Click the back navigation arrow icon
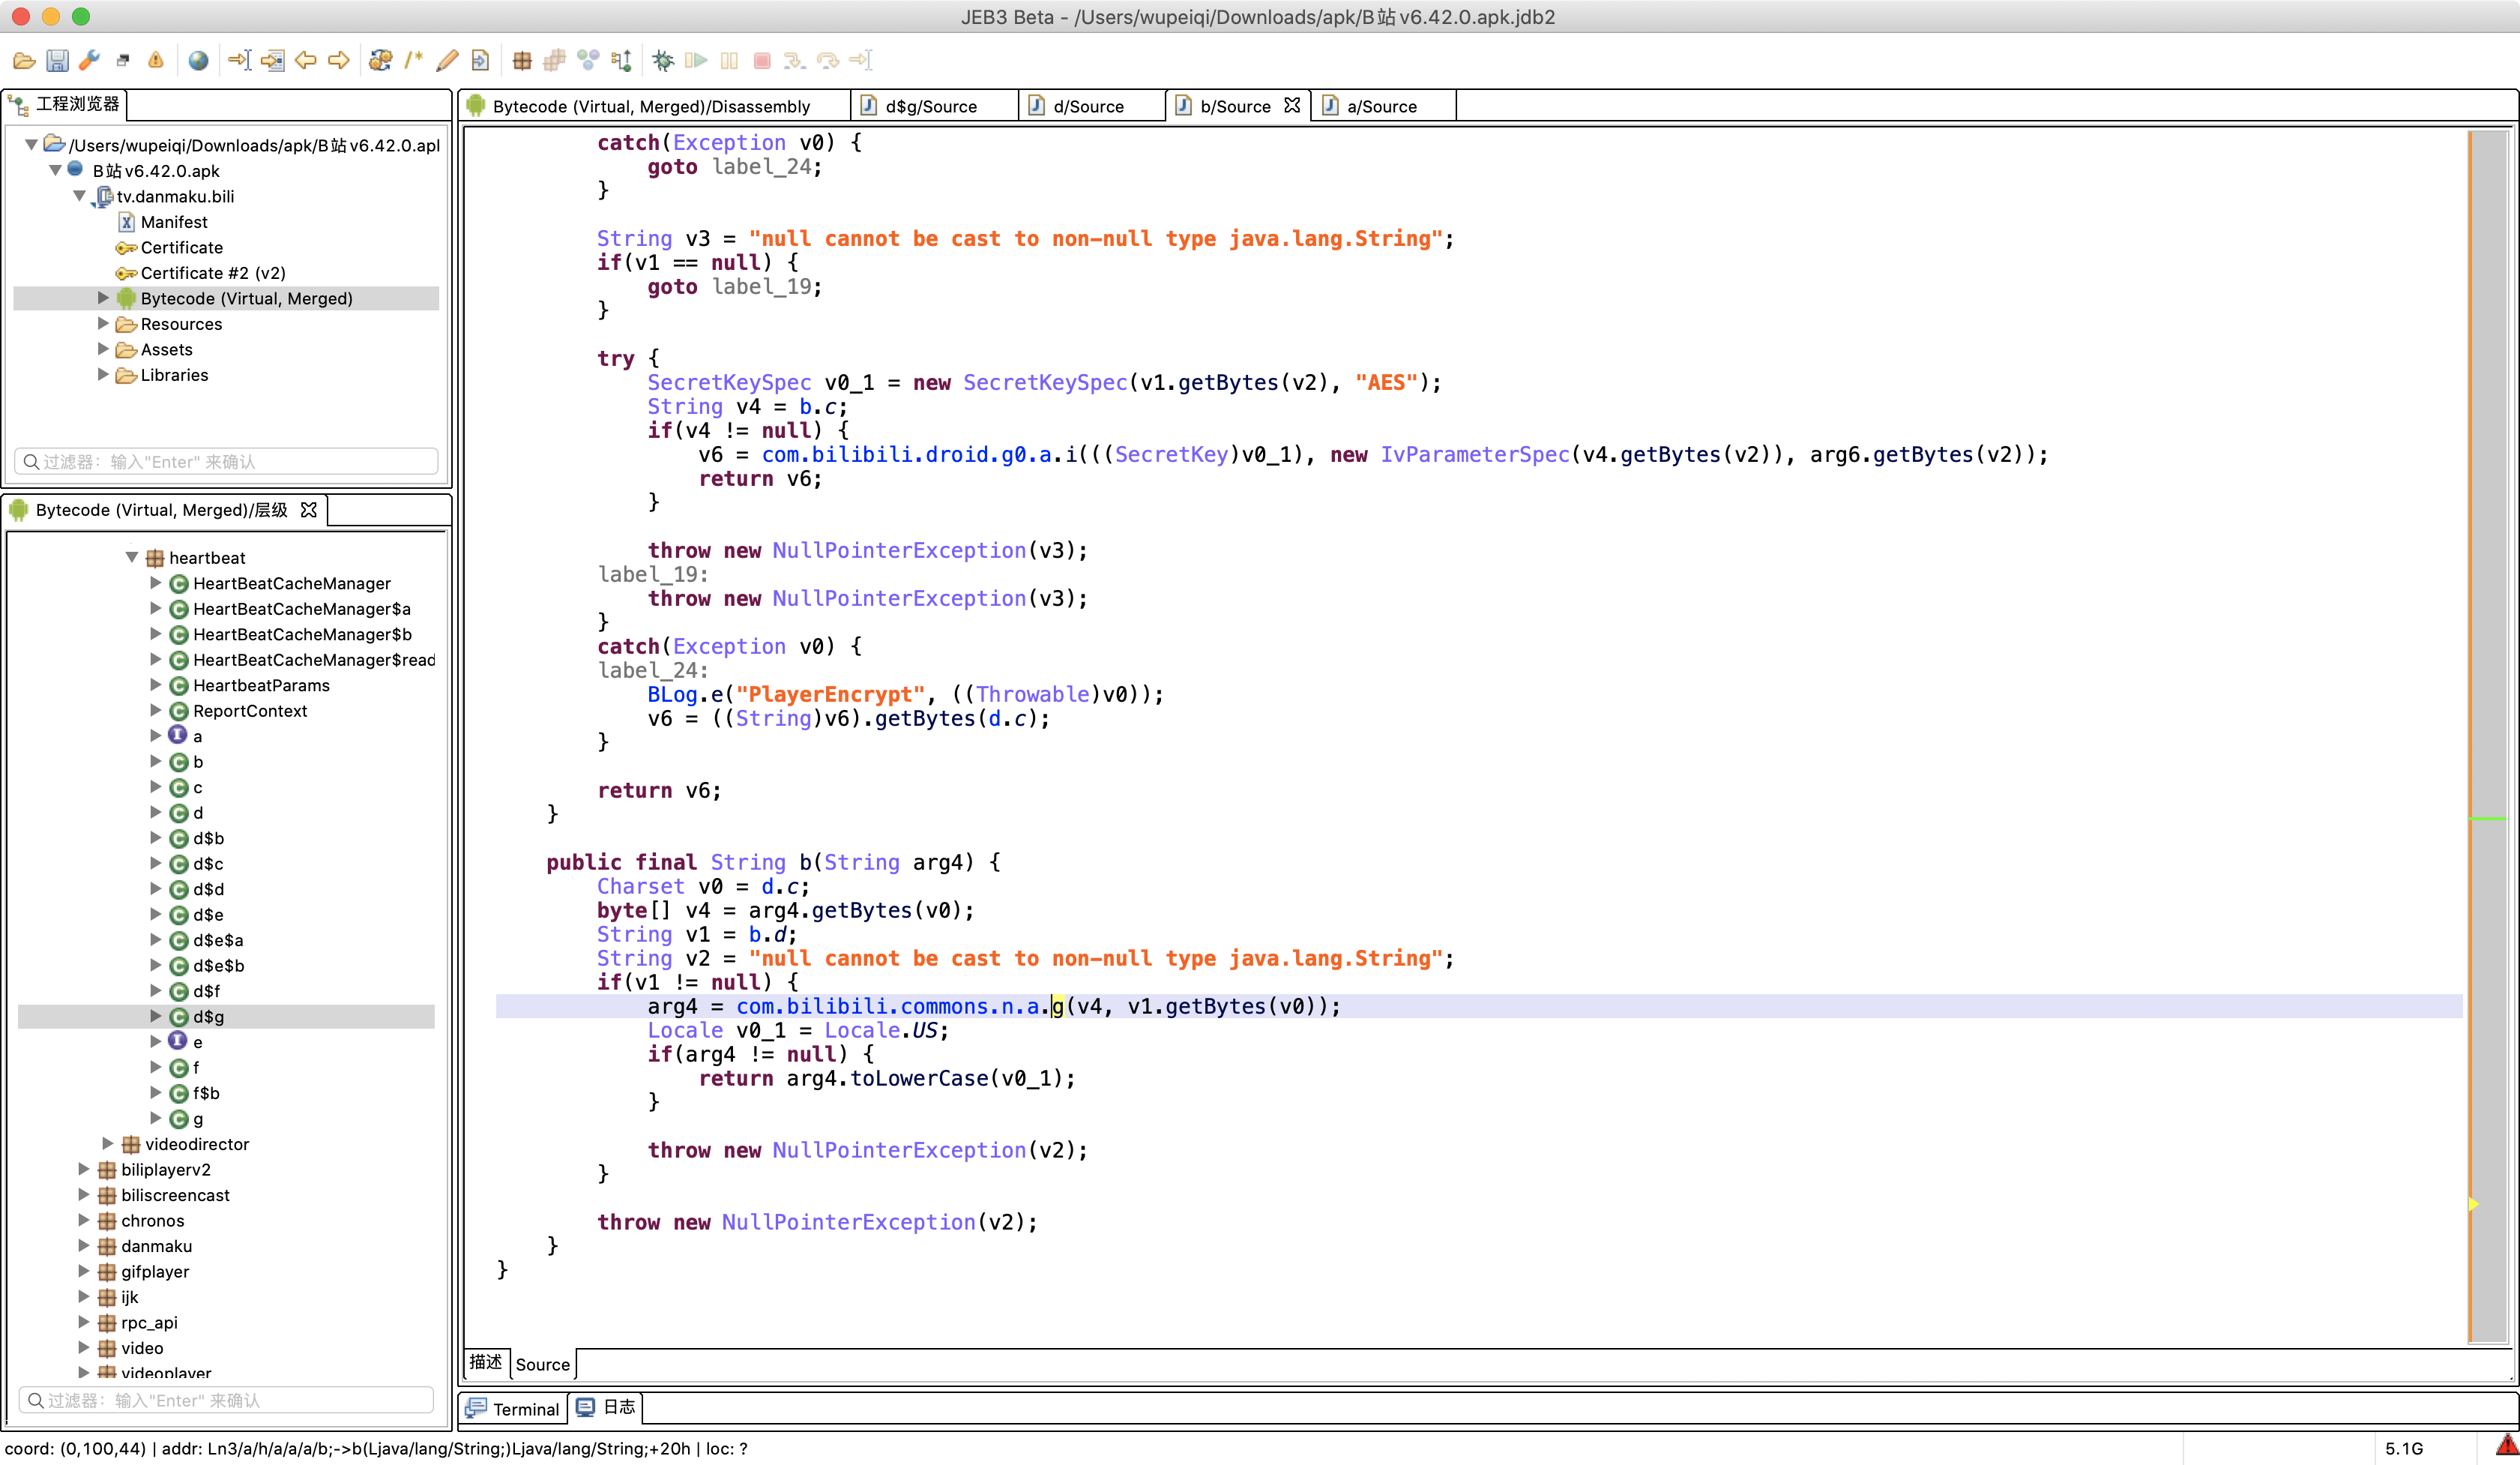The height and width of the screenshot is (1465, 2520). tap(306, 61)
